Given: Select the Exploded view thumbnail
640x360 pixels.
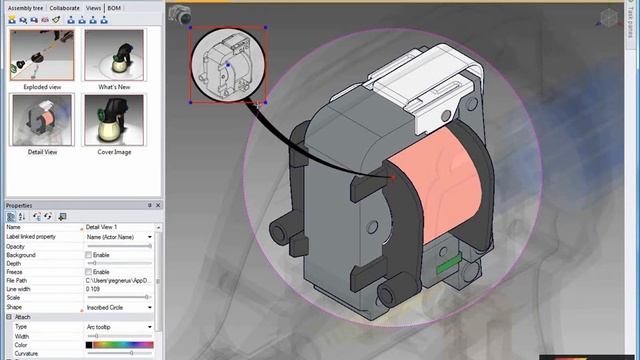Looking at the screenshot, I should click(x=42, y=55).
